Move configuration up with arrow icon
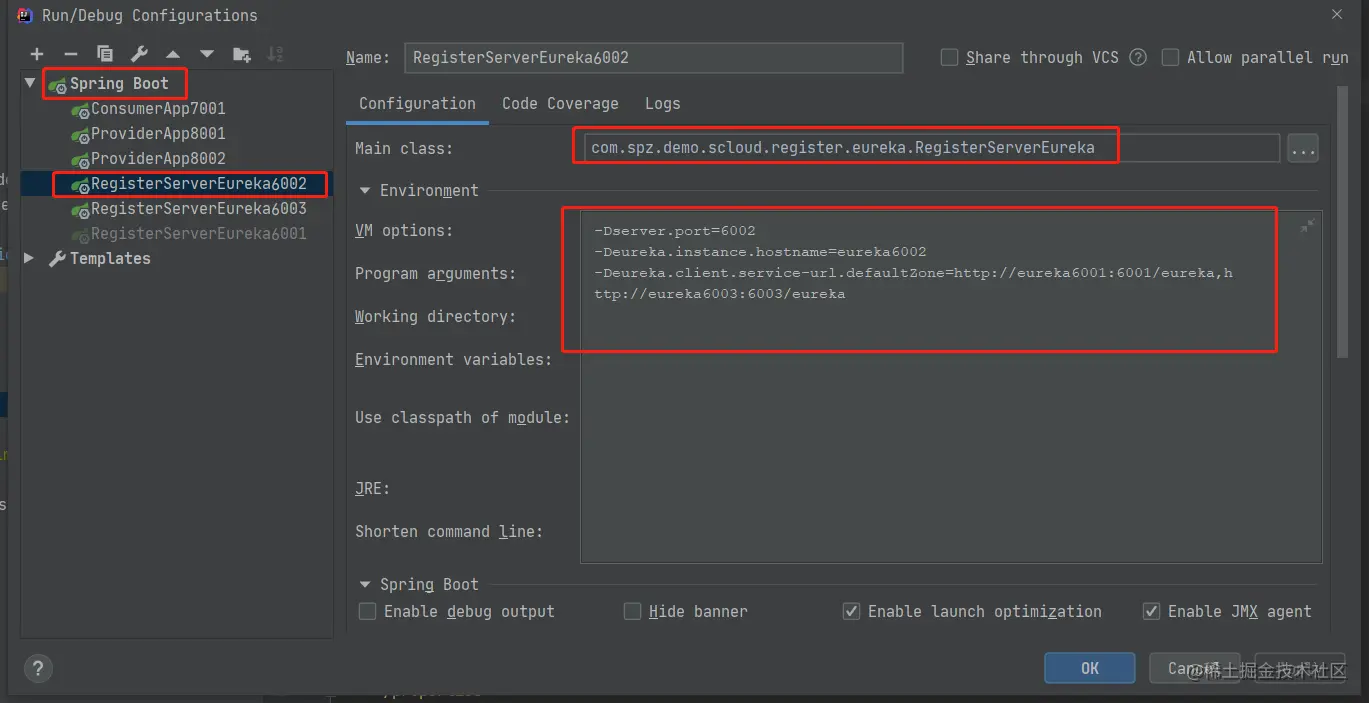 coord(173,54)
